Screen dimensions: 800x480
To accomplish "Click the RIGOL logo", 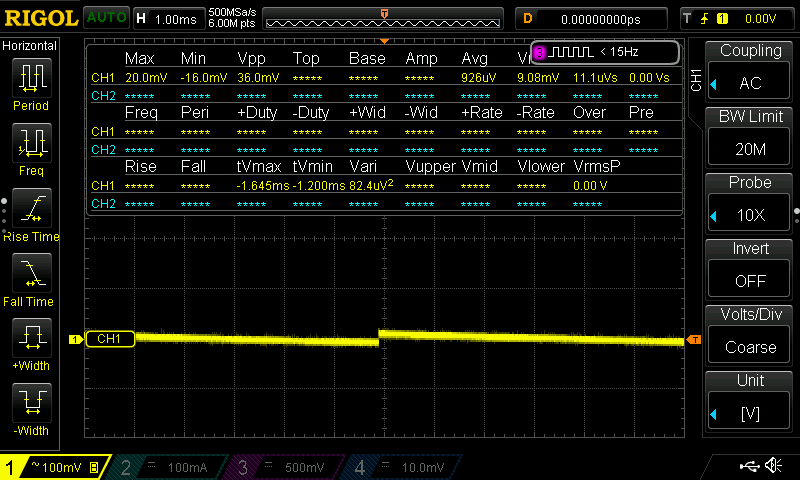I will 41,18.
